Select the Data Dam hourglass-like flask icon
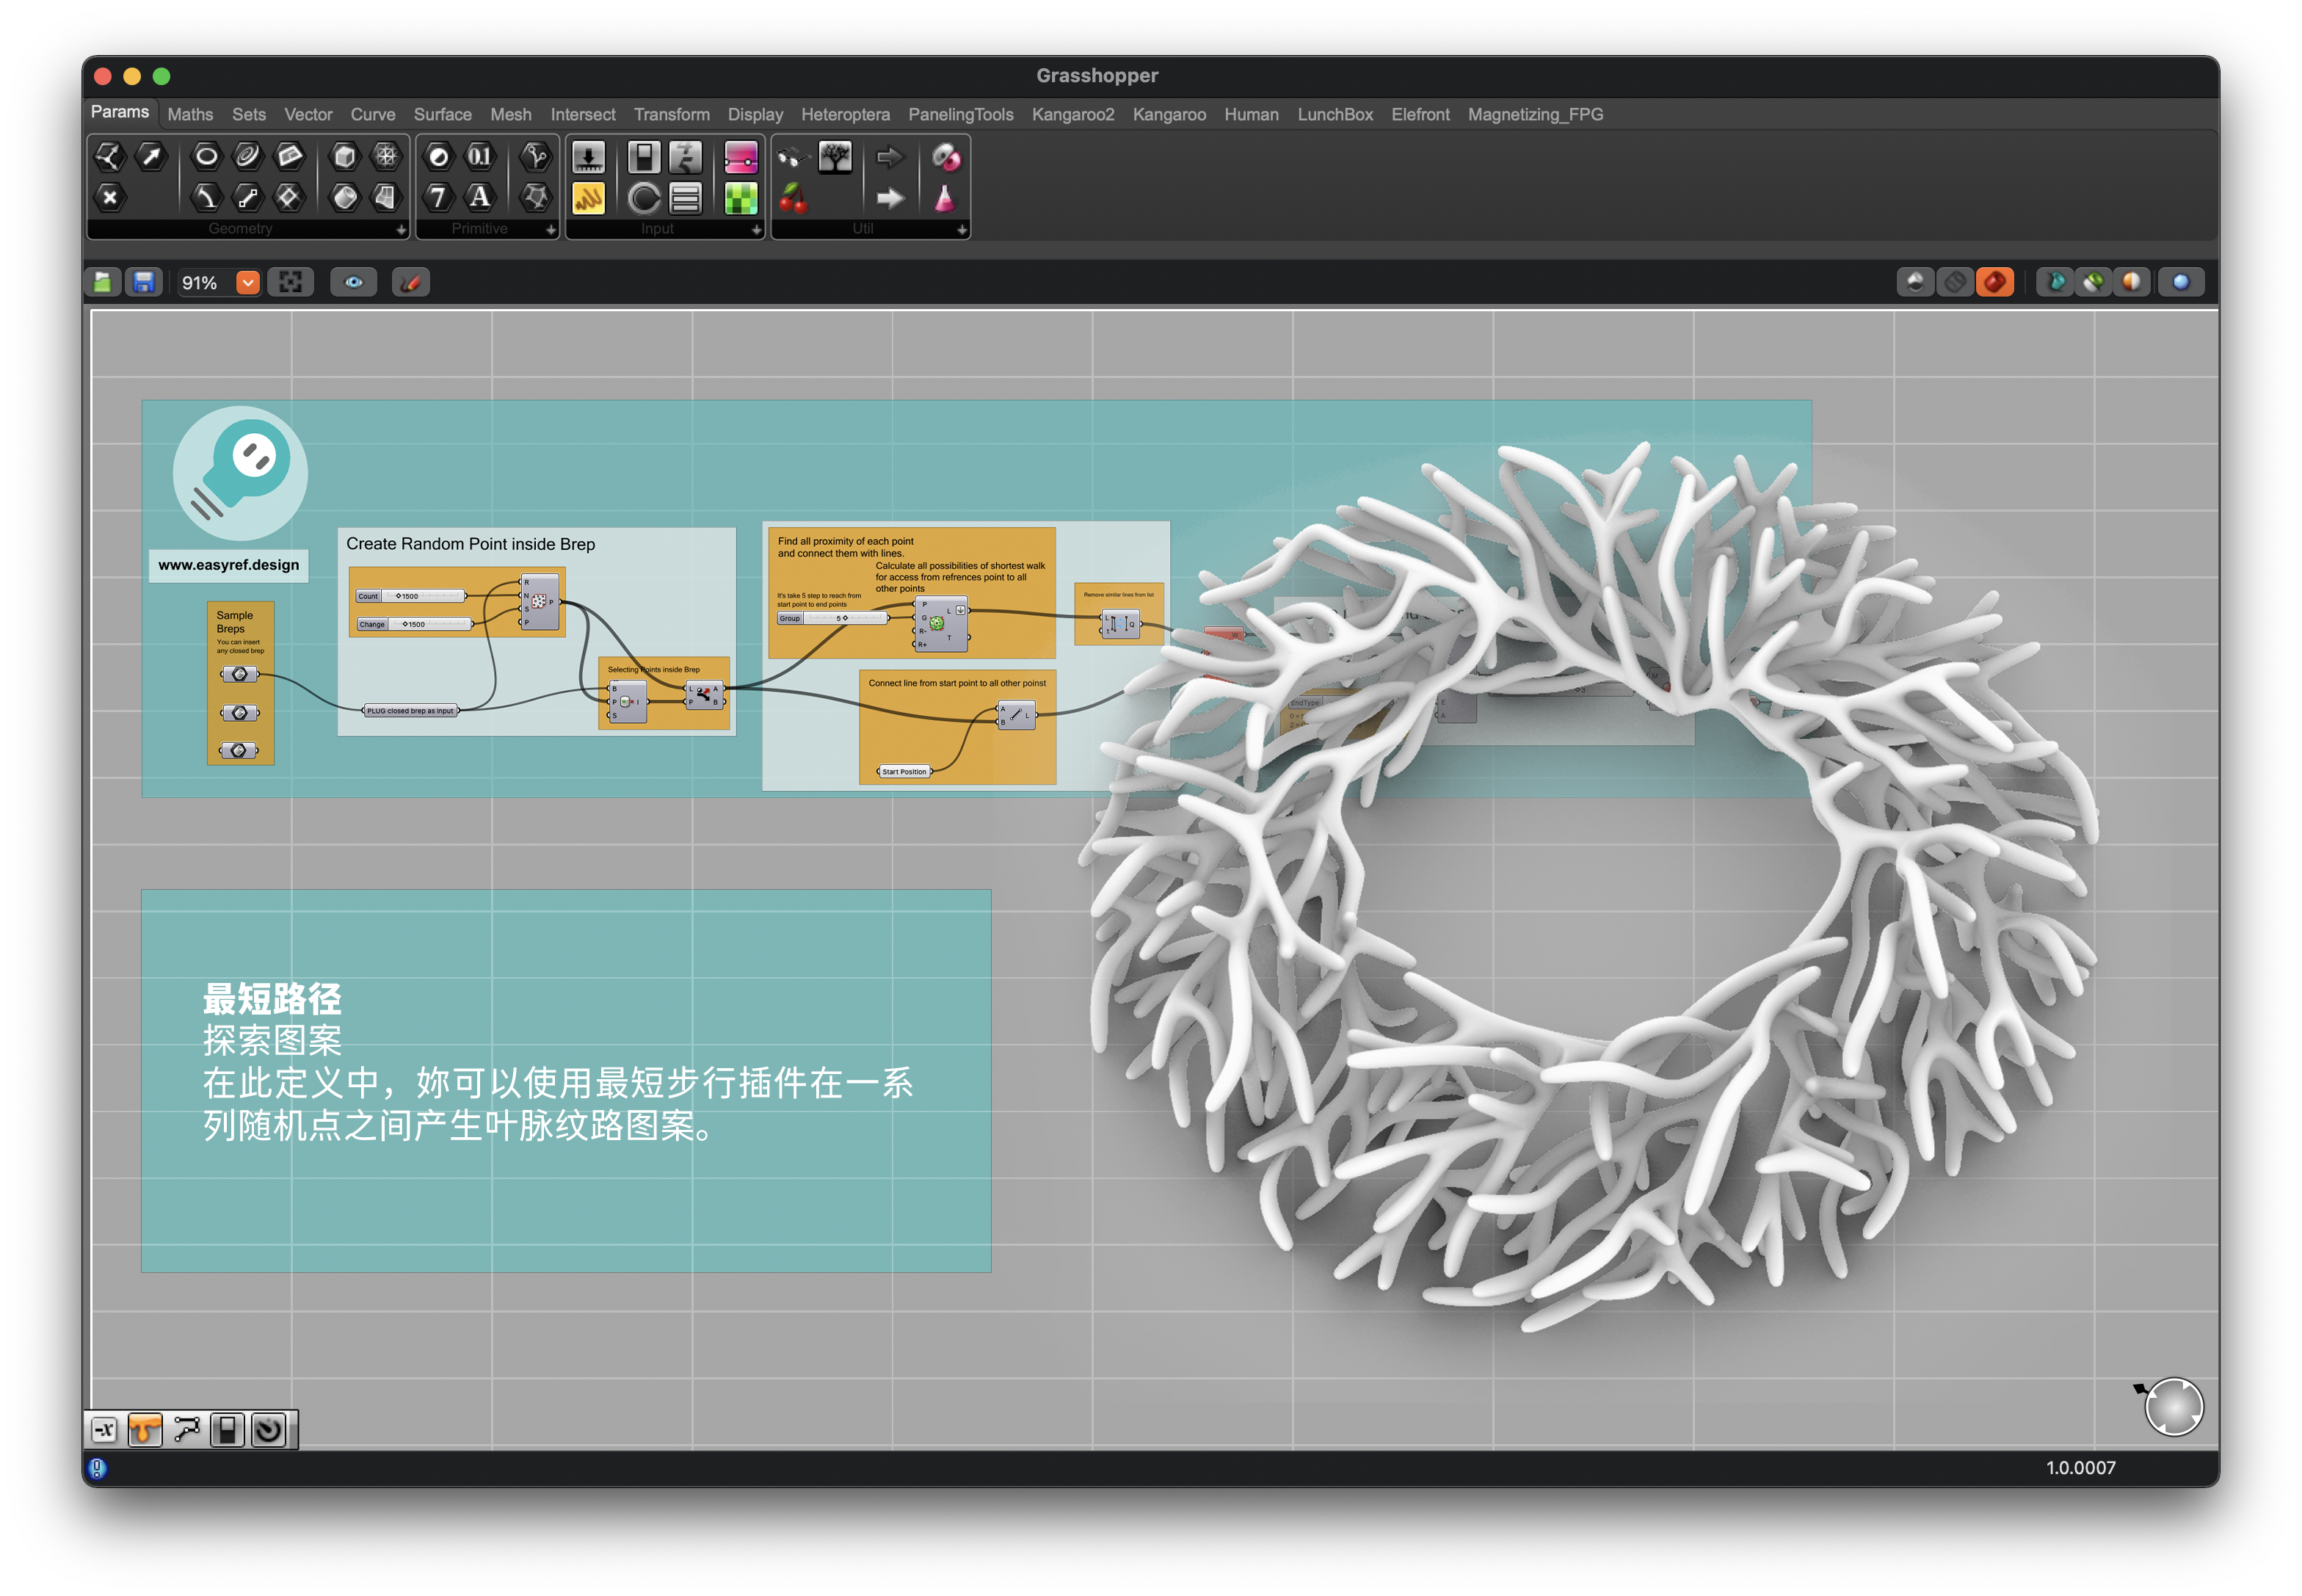Image resolution: width=2302 pixels, height=1596 pixels. coord(944,198)
